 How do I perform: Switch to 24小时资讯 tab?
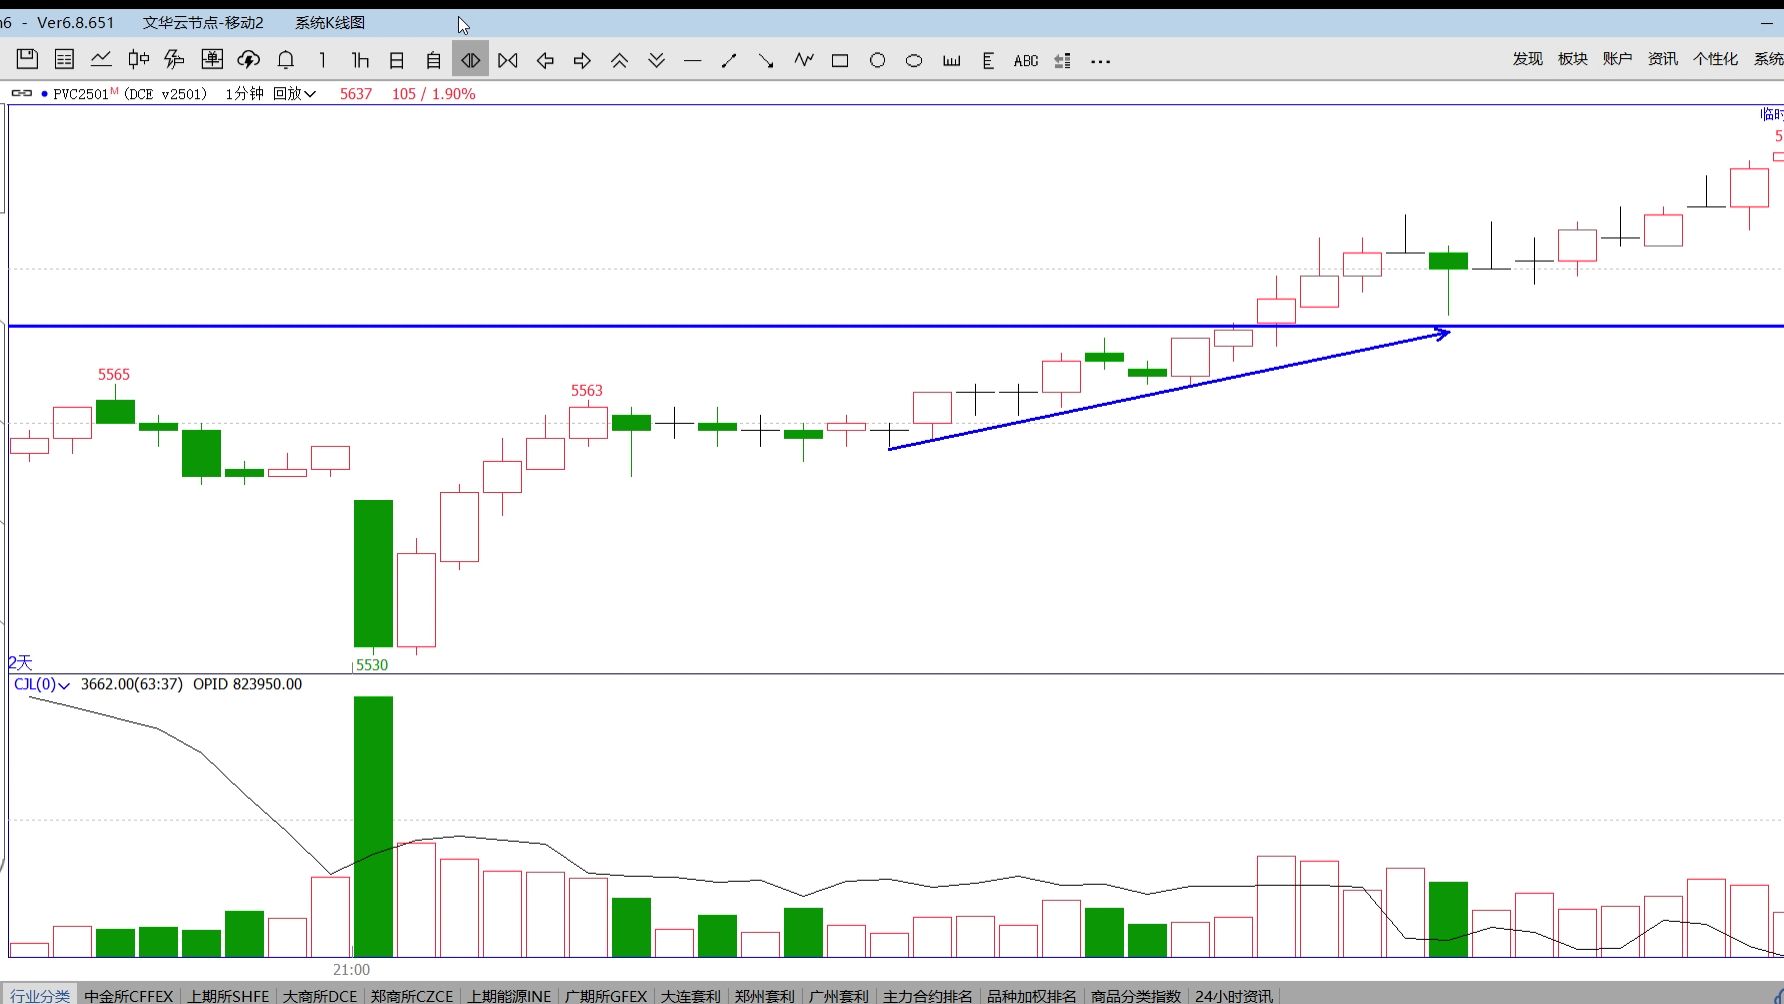click(x=1234, y=995)
